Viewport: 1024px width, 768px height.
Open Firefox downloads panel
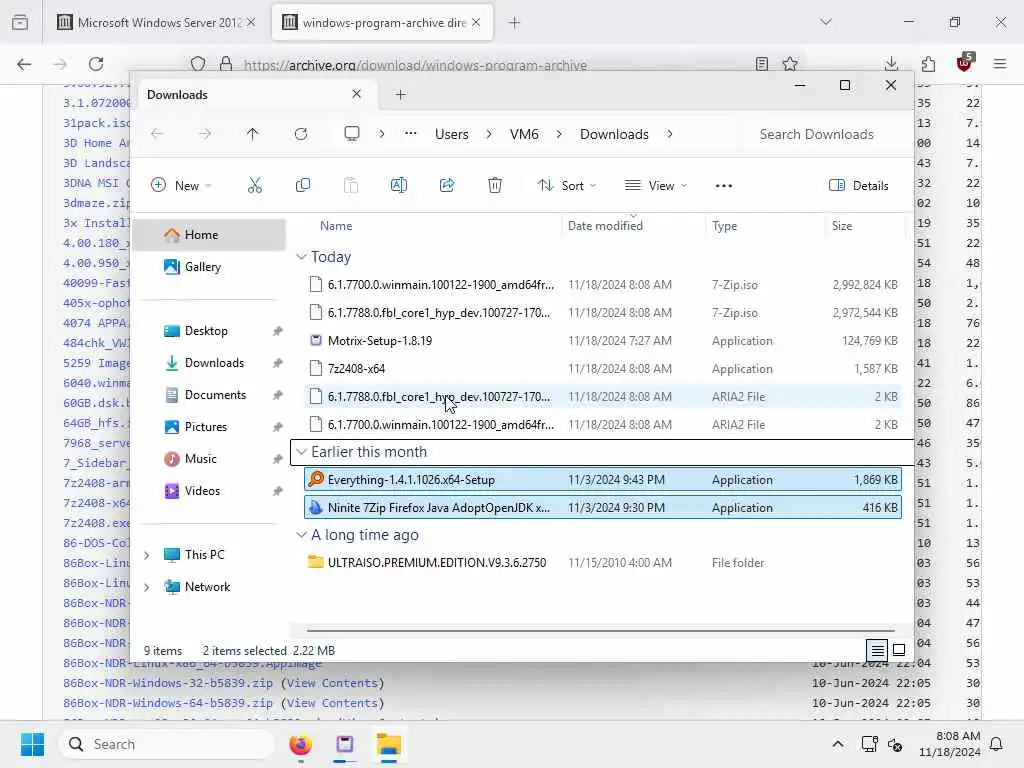(891, 64)
